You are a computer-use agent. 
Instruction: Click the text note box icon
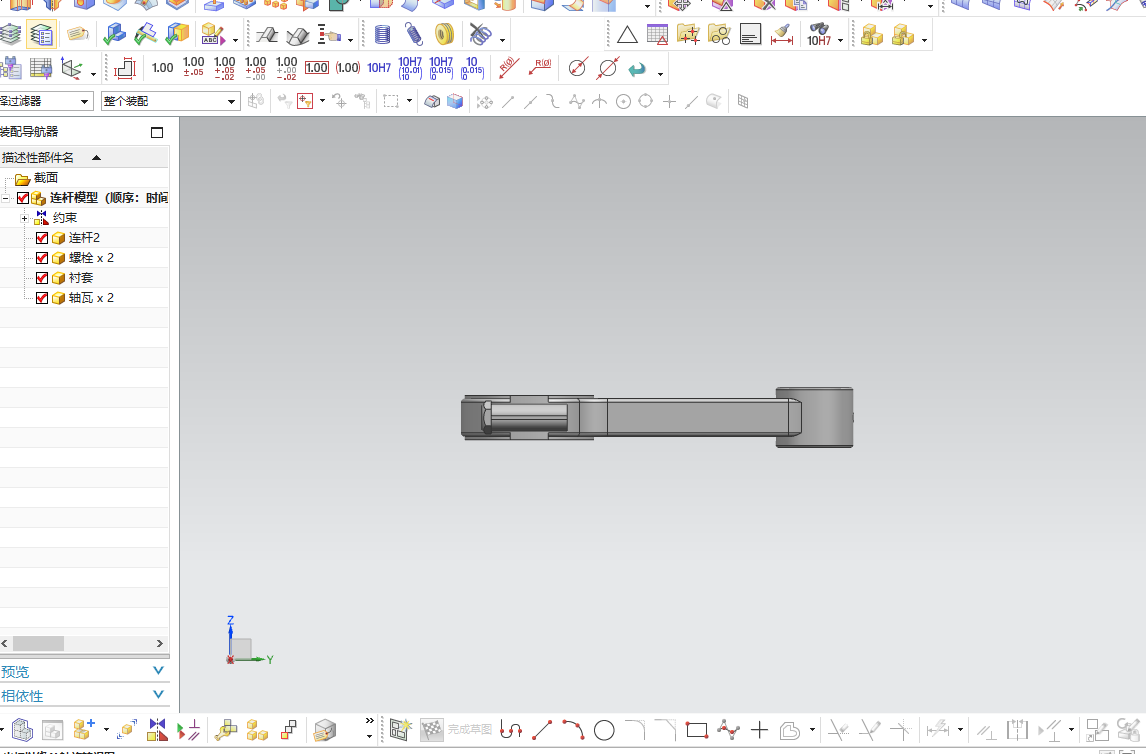tap(751, 34)
